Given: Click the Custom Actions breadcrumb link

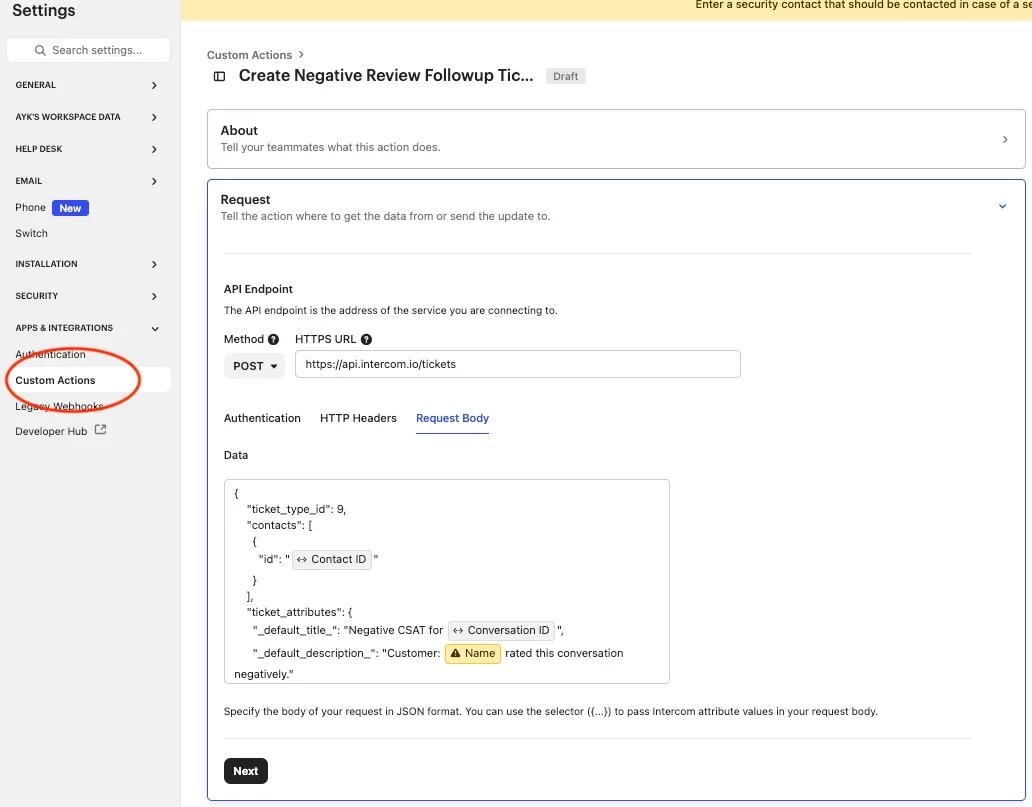Looking at the screenshot, I should click(x=249, y=55).
